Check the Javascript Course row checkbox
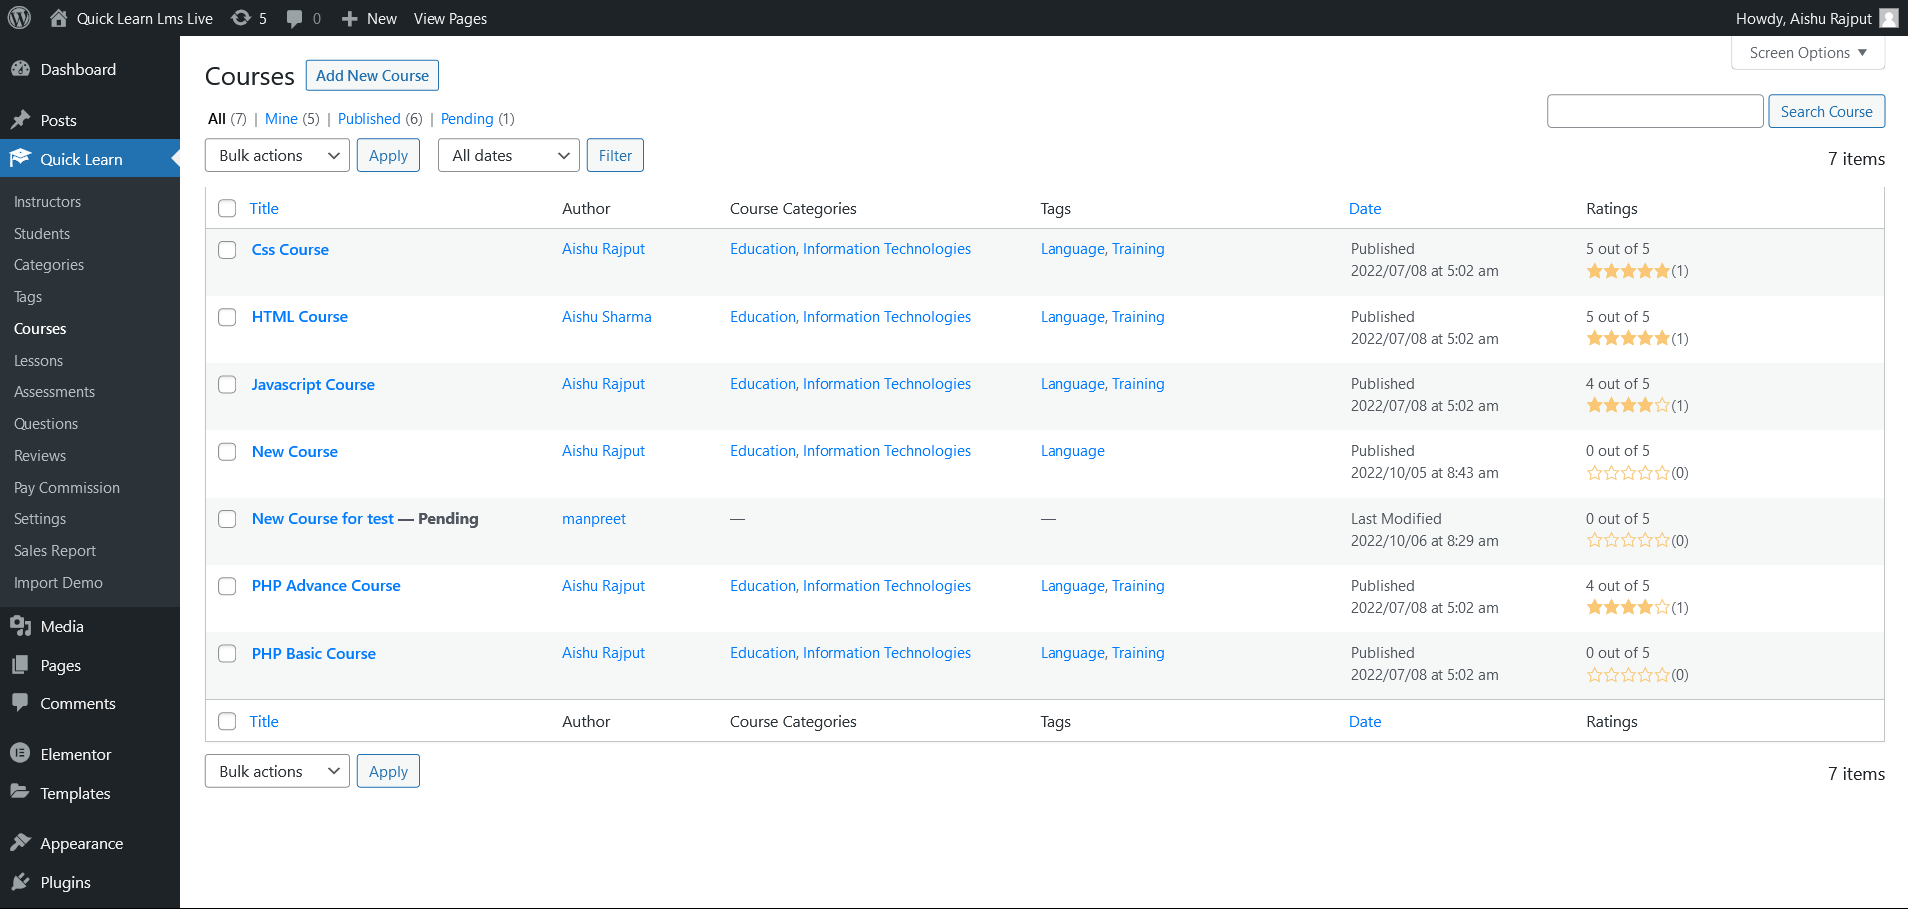This screenshot has height=913, width=1920. click(x=227, y=385)
